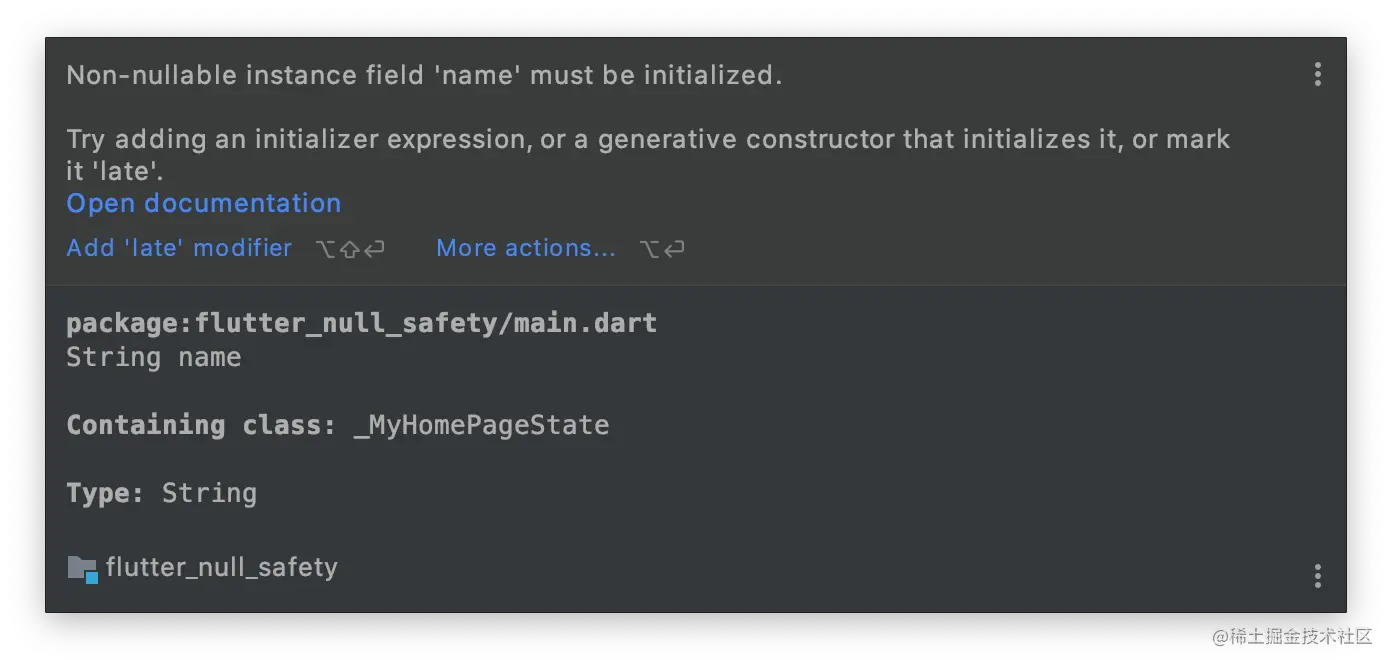
Task: Click the shortcut hint beside Add 'late' modifier
Action: click(x=349, y=249)
